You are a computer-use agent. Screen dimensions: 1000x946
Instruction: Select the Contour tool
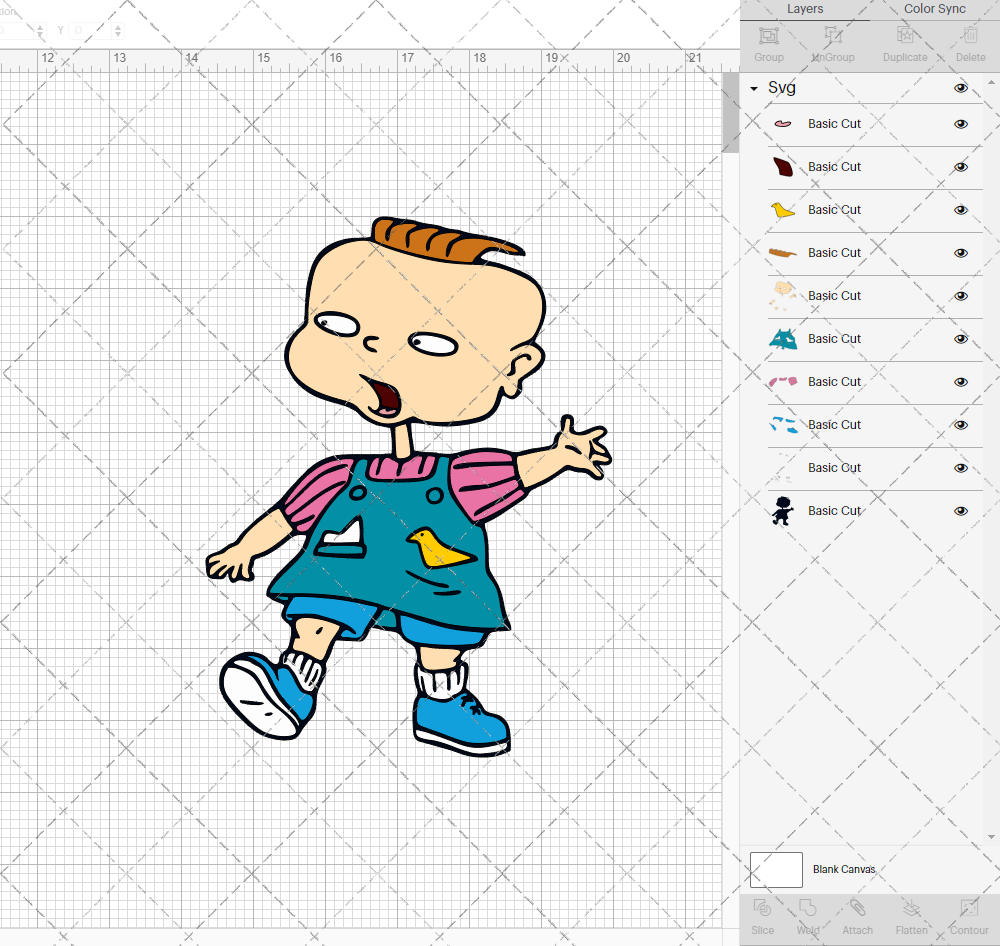click(969, 908)
